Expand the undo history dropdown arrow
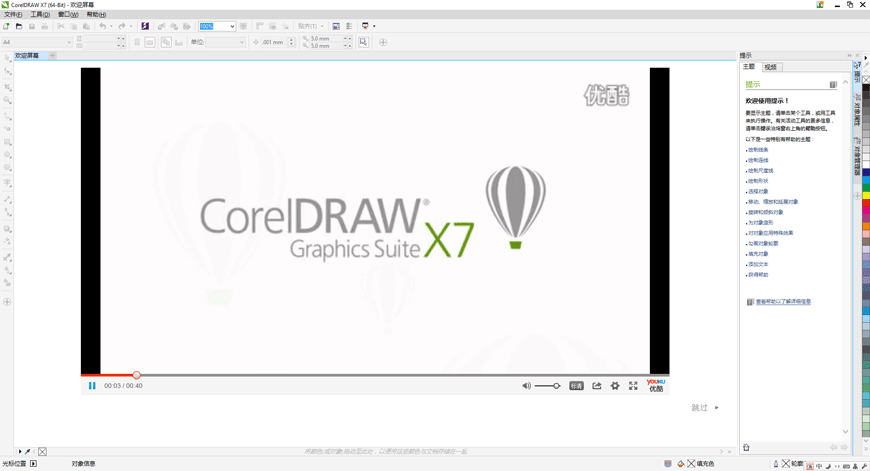 (x=111, y=26)
